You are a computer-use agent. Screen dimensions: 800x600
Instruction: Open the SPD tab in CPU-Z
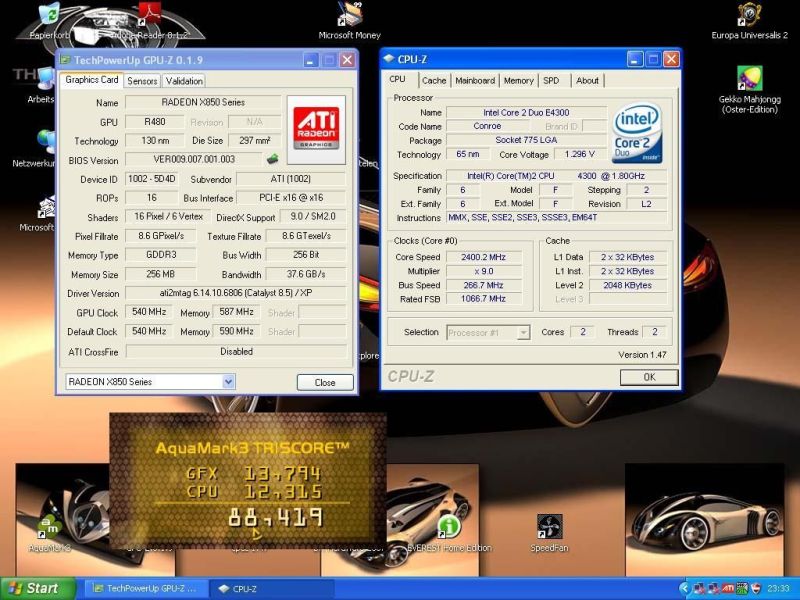coord(551,80)
